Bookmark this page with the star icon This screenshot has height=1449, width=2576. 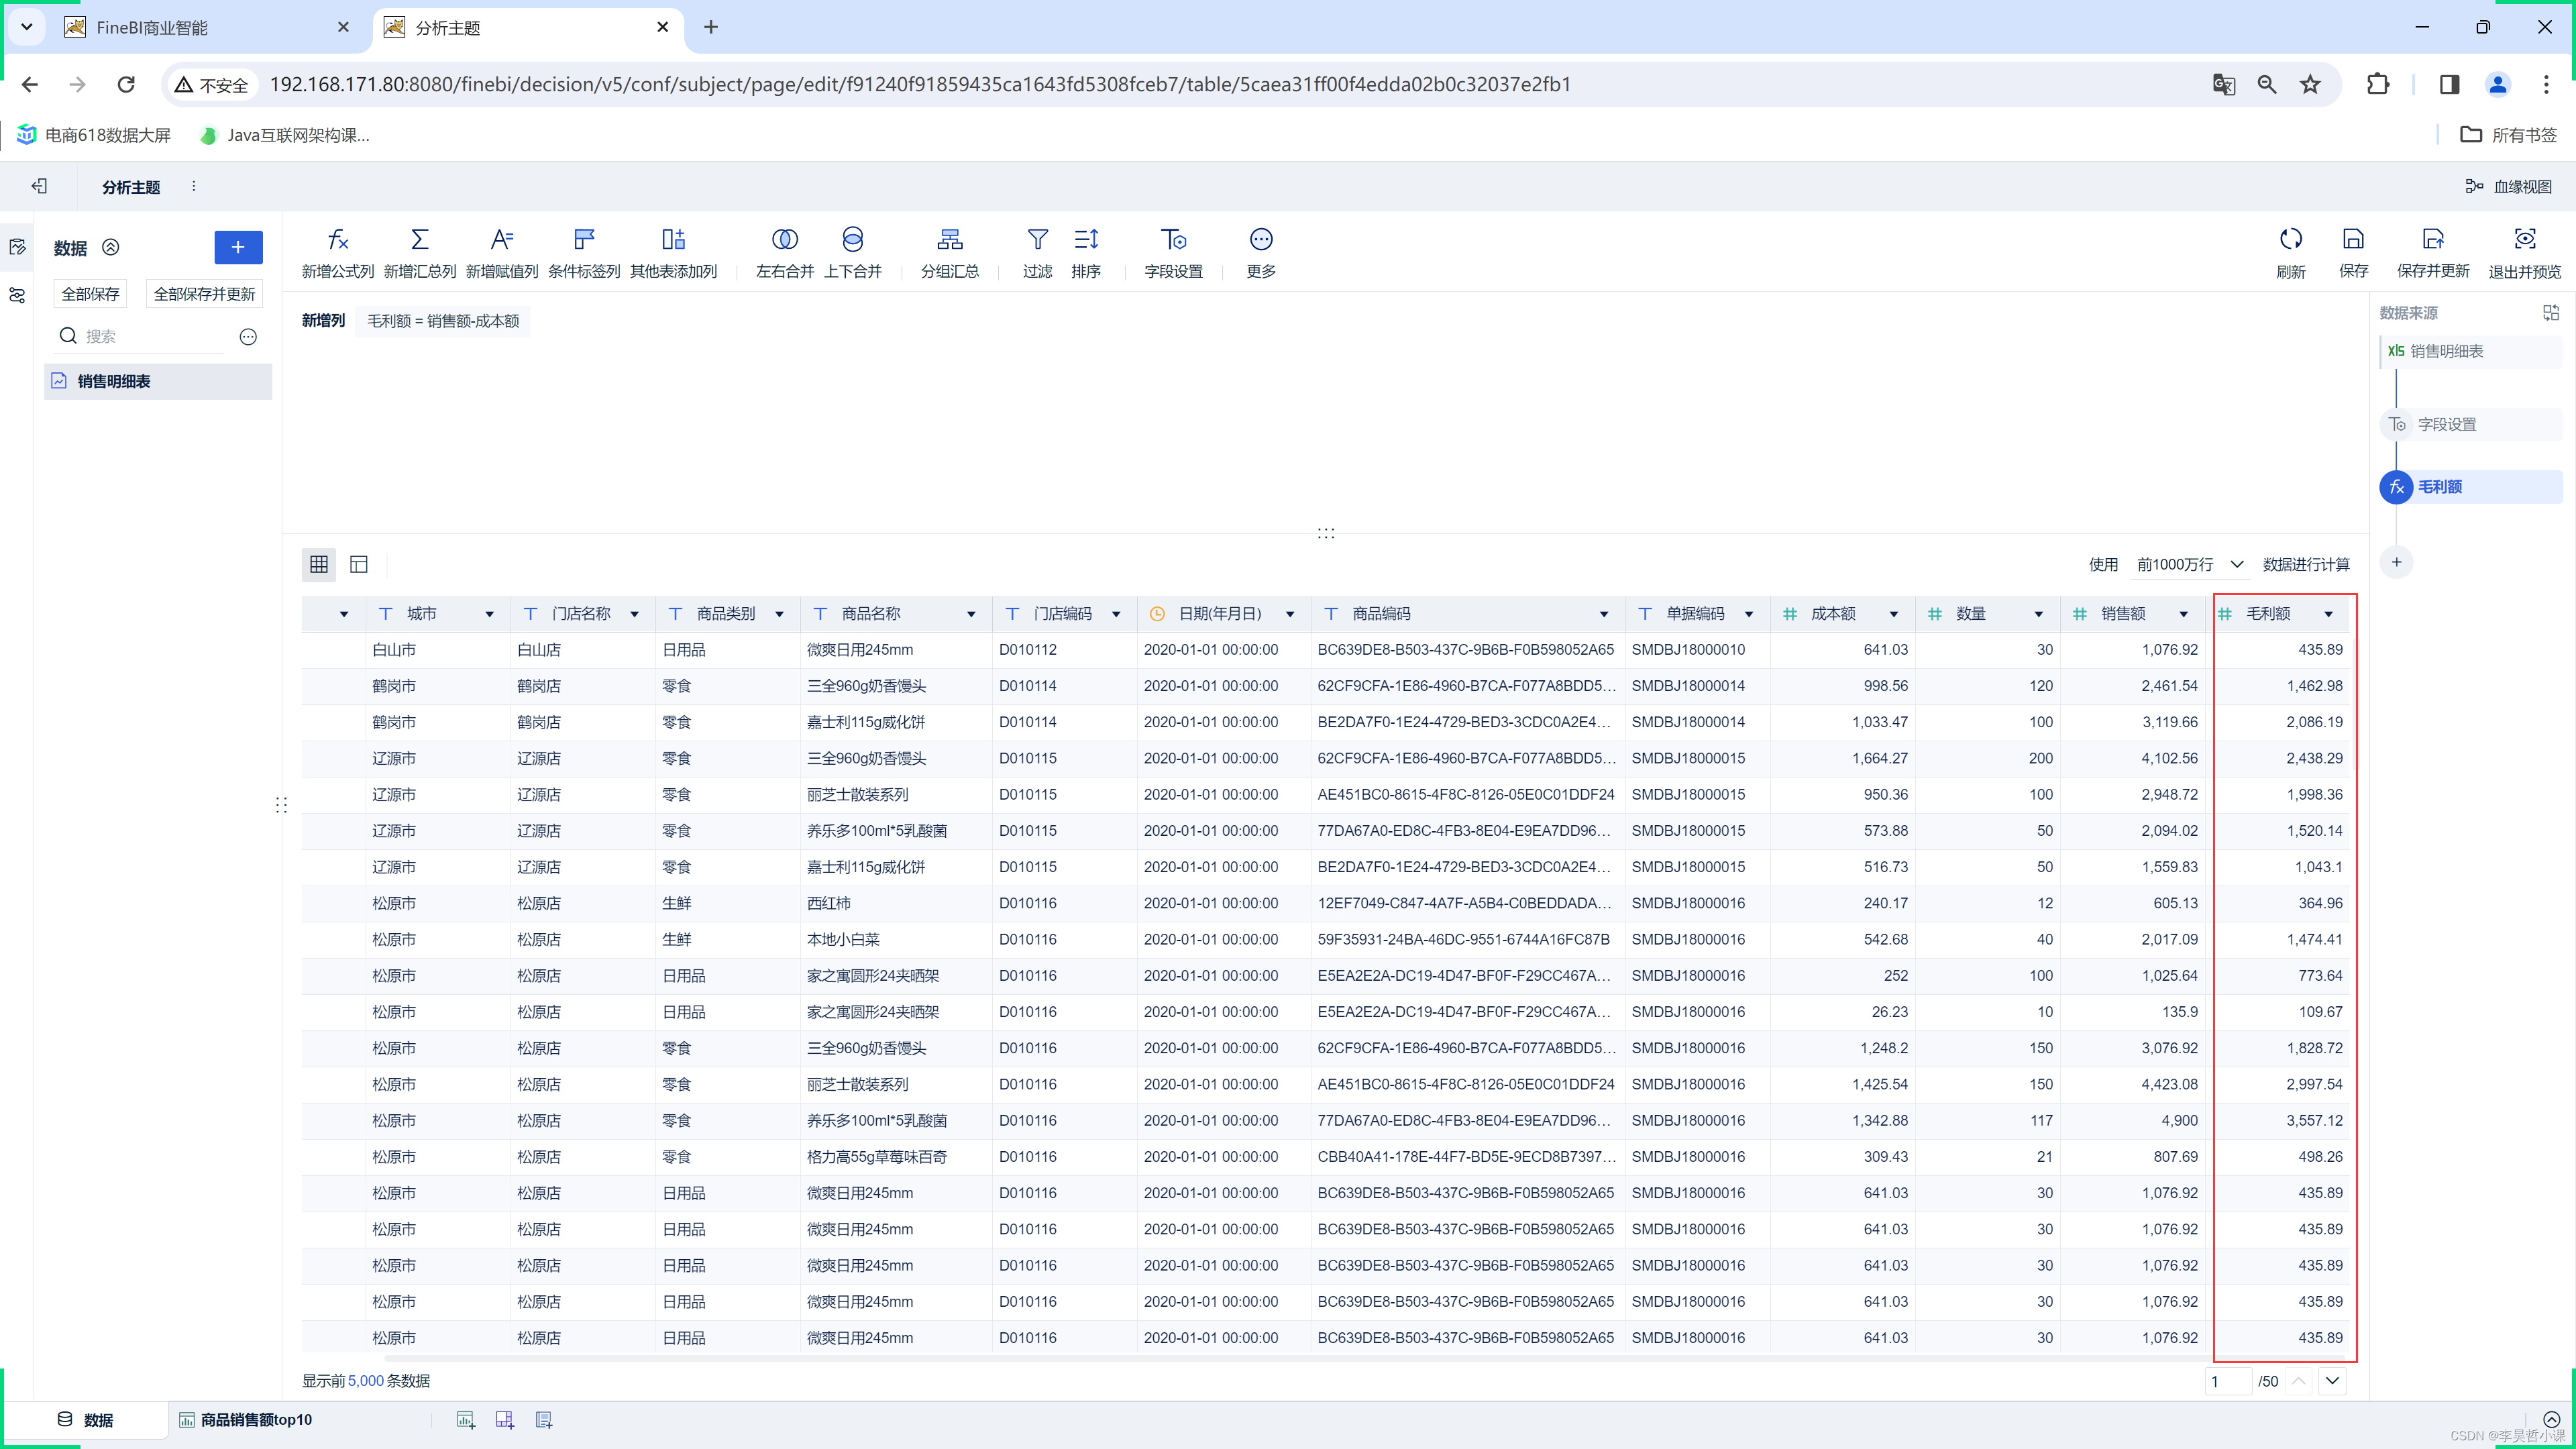tap(2310, 84)
